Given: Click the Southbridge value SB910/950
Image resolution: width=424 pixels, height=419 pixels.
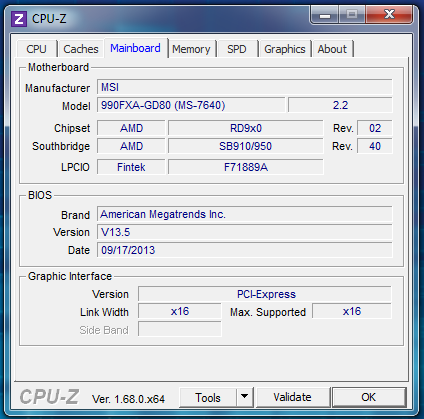Looking at the screenshot, I should tap(246, 146).
